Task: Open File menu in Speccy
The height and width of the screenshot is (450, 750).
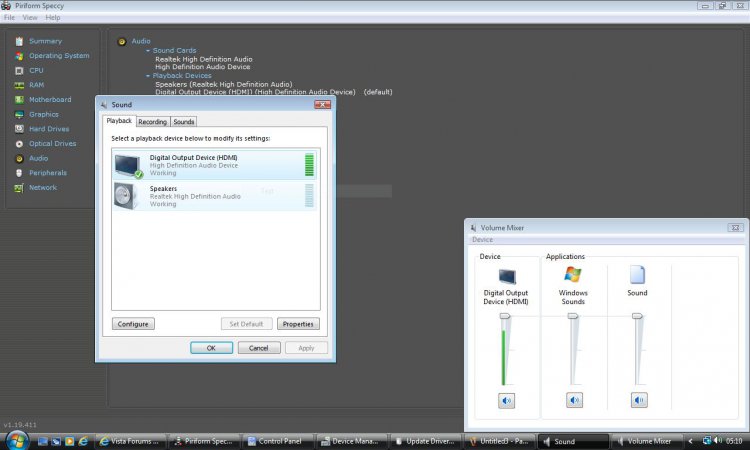Action: click(9, 18)
